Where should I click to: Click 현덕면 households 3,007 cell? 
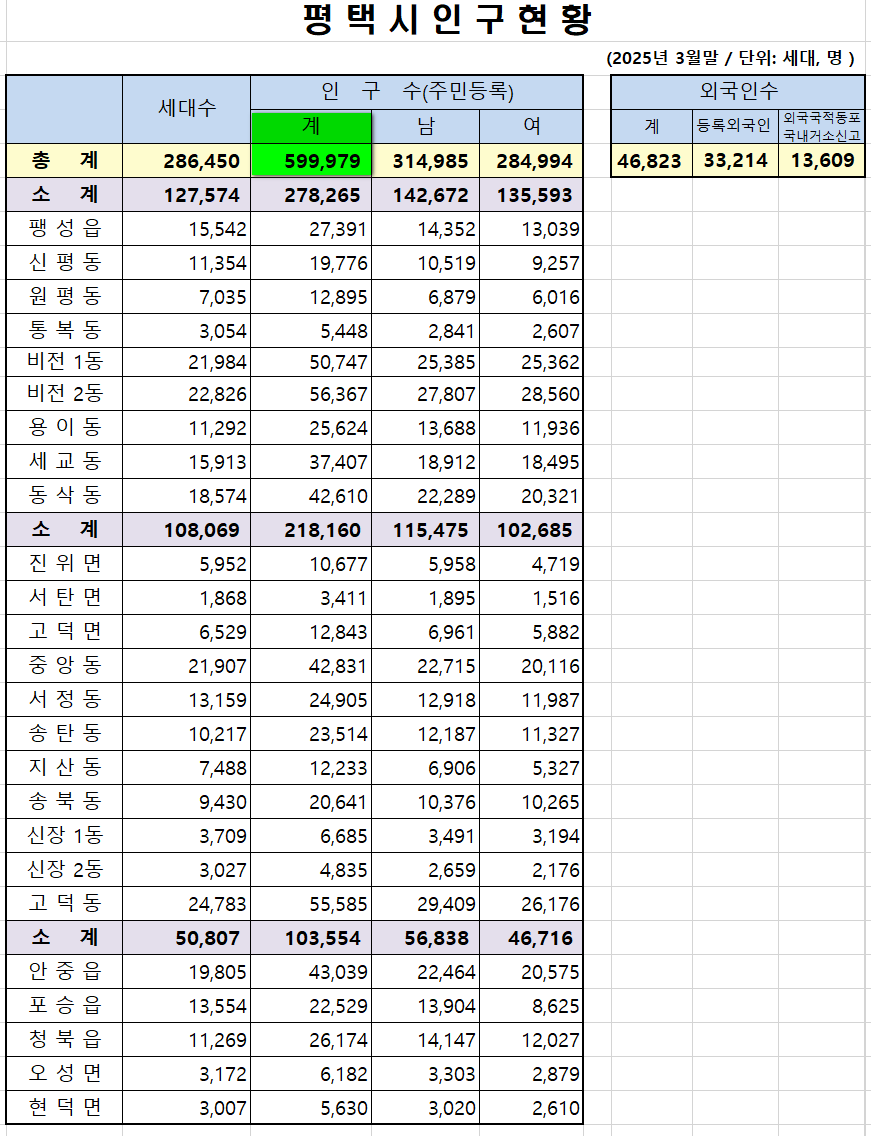[x=186, y=1108]
